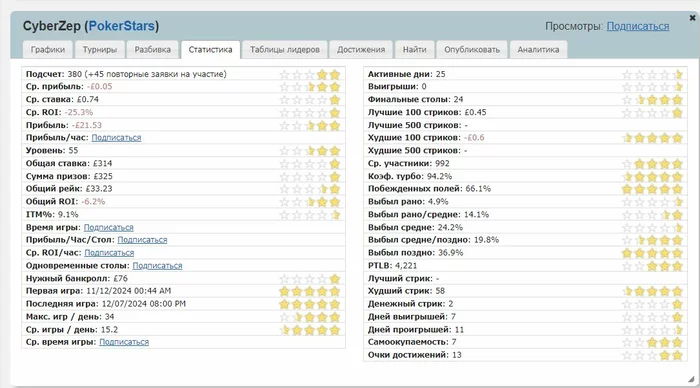Click the Последняя игра date 12/07/2024 08:00 PM

pyautogui.click(x=144, y=304)
